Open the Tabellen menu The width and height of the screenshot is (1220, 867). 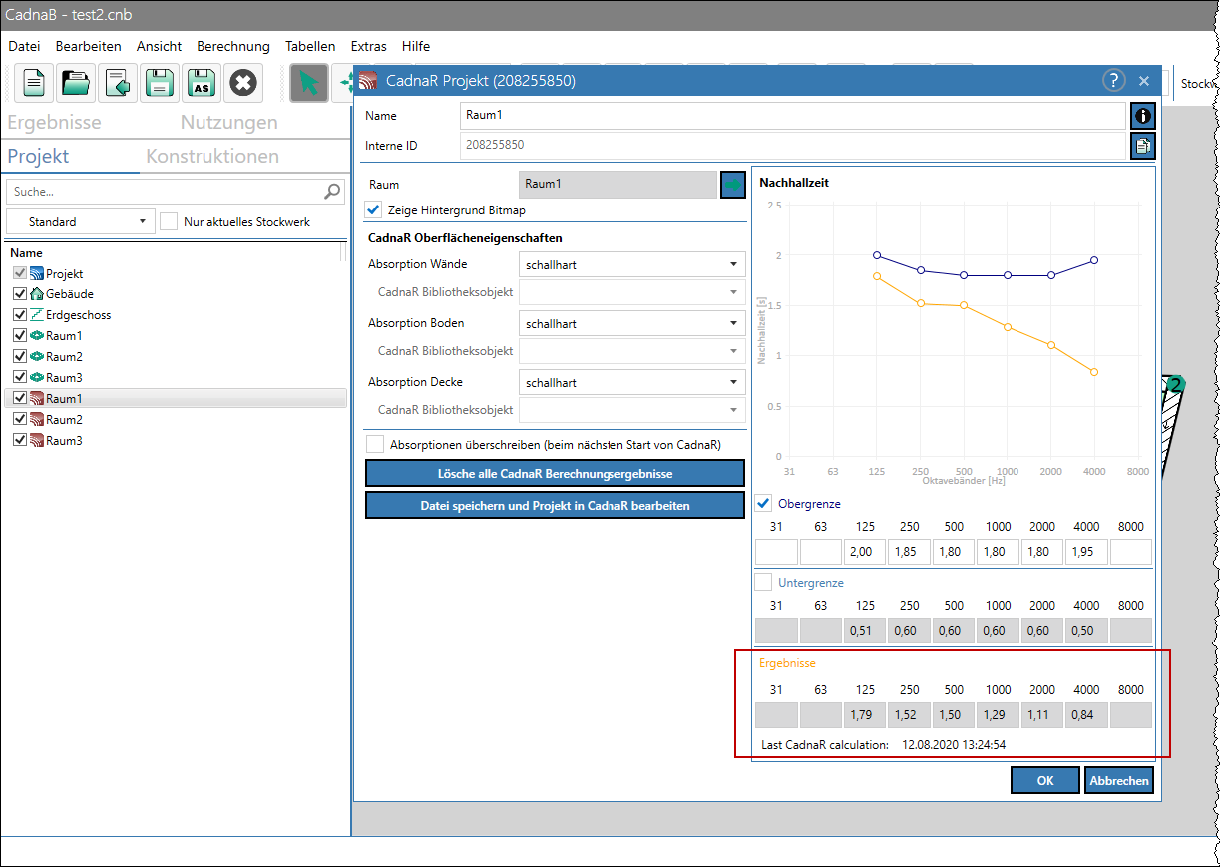coord(310,46)
